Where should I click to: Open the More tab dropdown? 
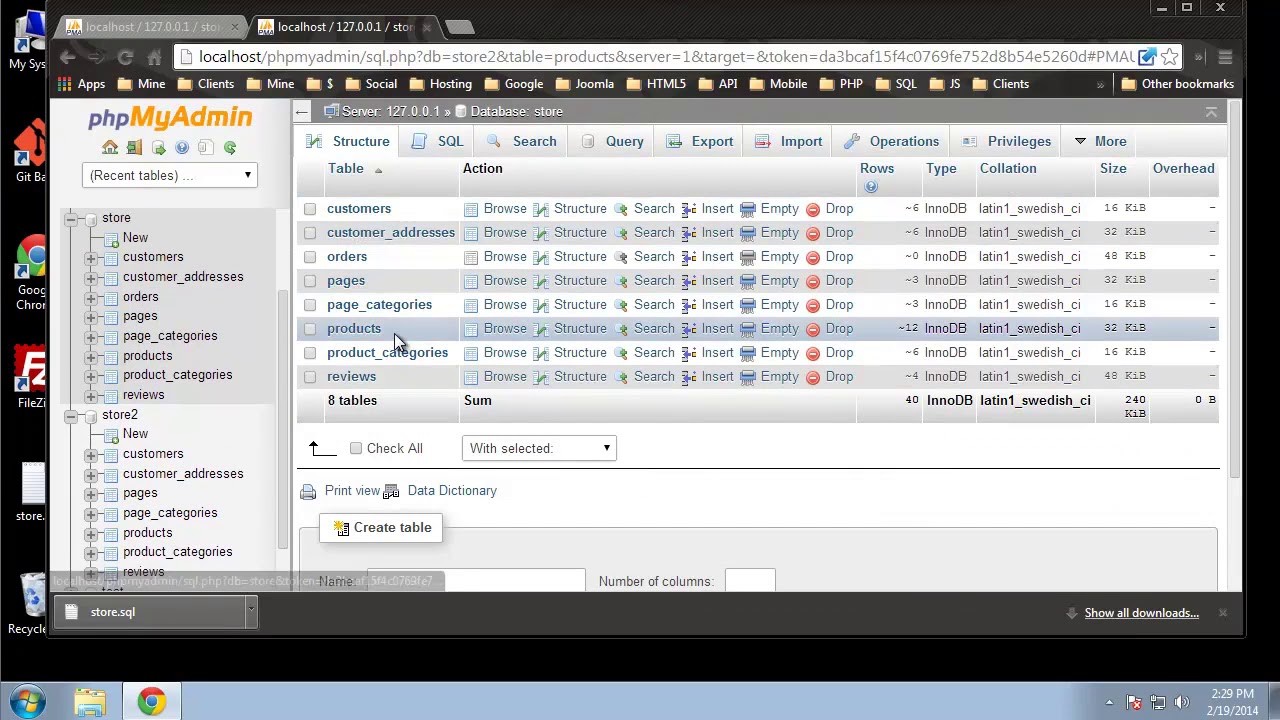1100,142
